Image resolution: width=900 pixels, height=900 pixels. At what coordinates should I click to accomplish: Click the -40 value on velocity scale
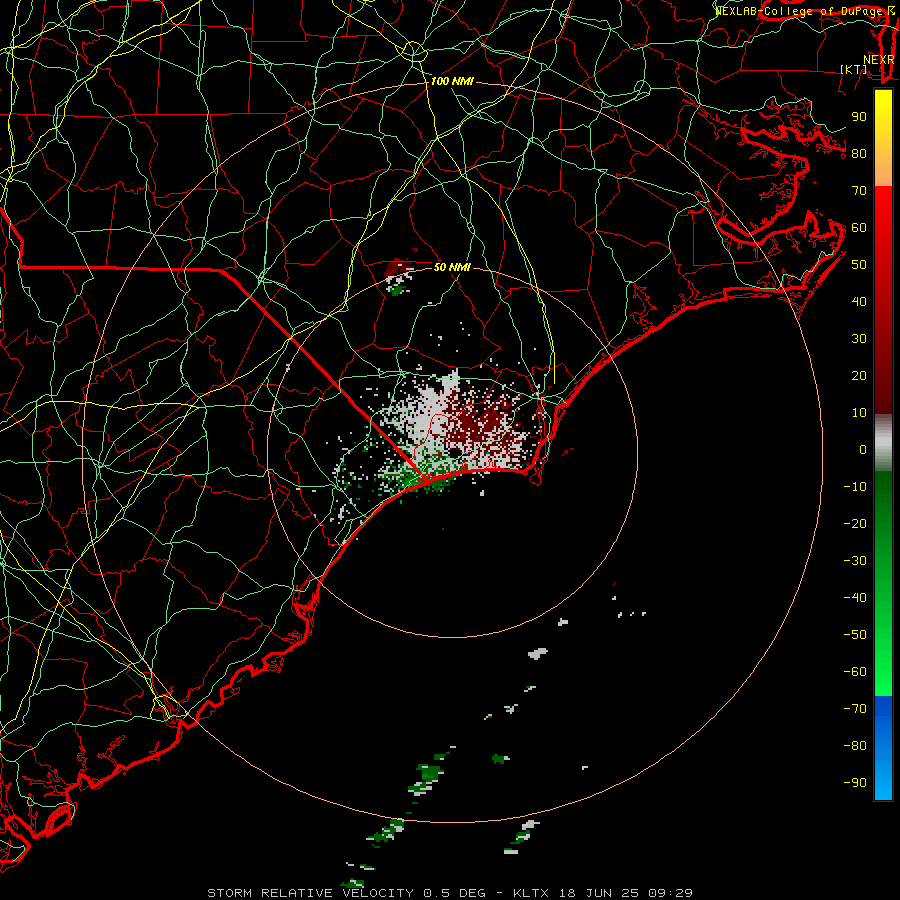pyautogui.click(x=855, y=598)
